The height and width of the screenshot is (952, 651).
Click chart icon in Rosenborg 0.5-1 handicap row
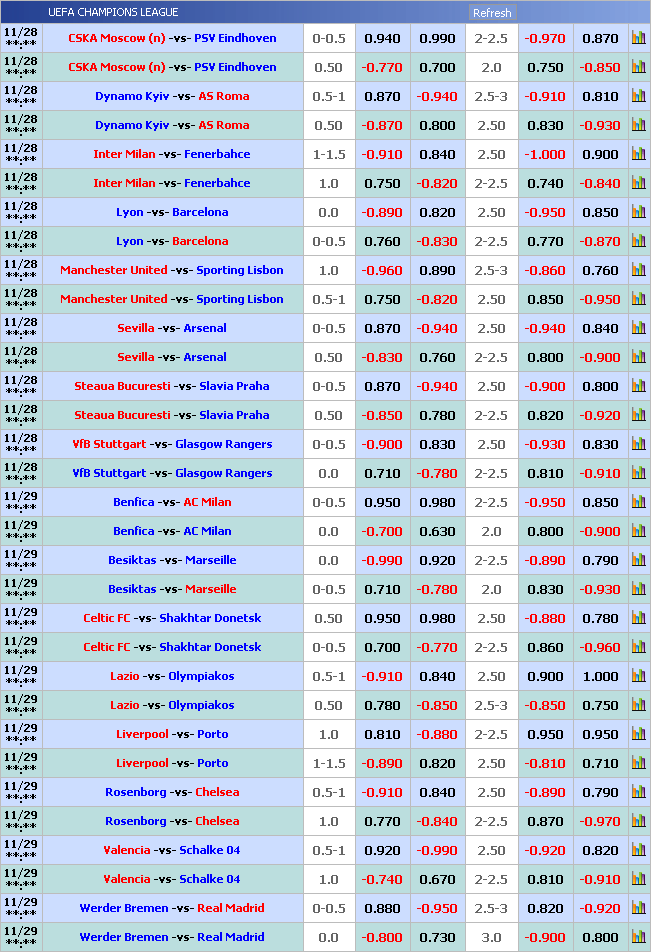638,792
